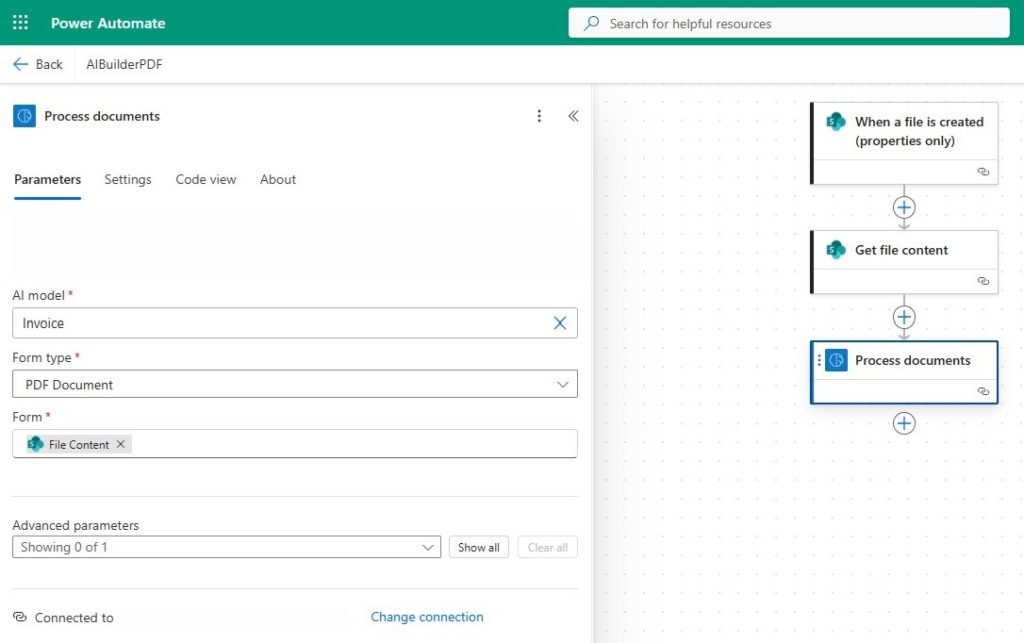Click the plus icon between trigger and Get file content

click(x=904, y=207)
